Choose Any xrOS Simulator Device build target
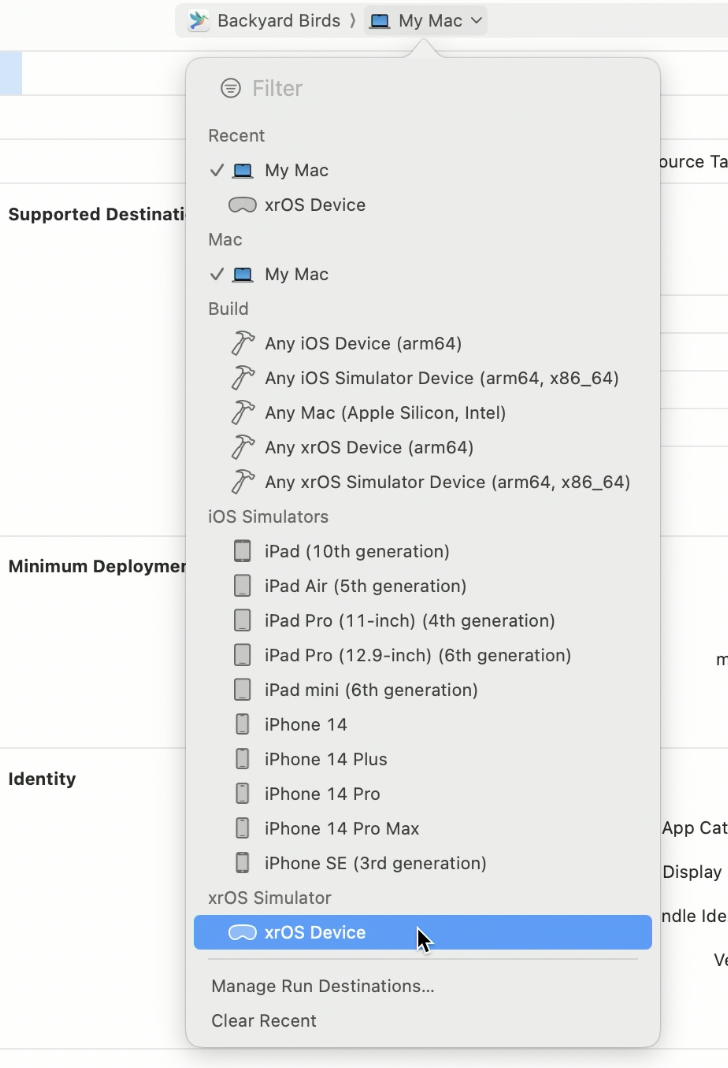 coord(422,482)
